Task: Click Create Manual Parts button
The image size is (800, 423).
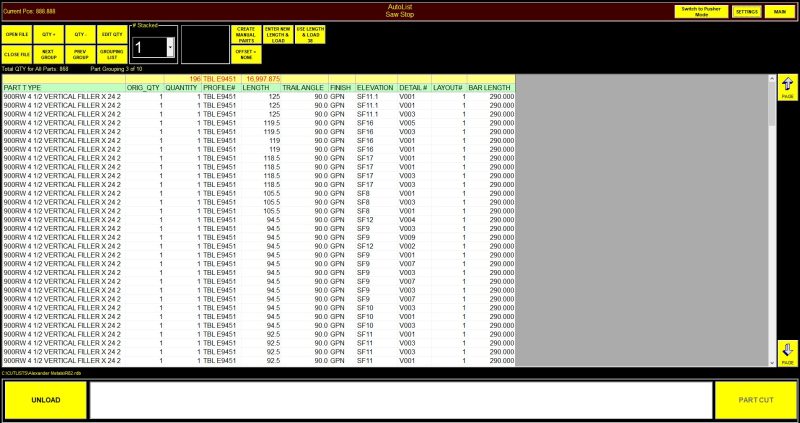Action: coord(245,34)
